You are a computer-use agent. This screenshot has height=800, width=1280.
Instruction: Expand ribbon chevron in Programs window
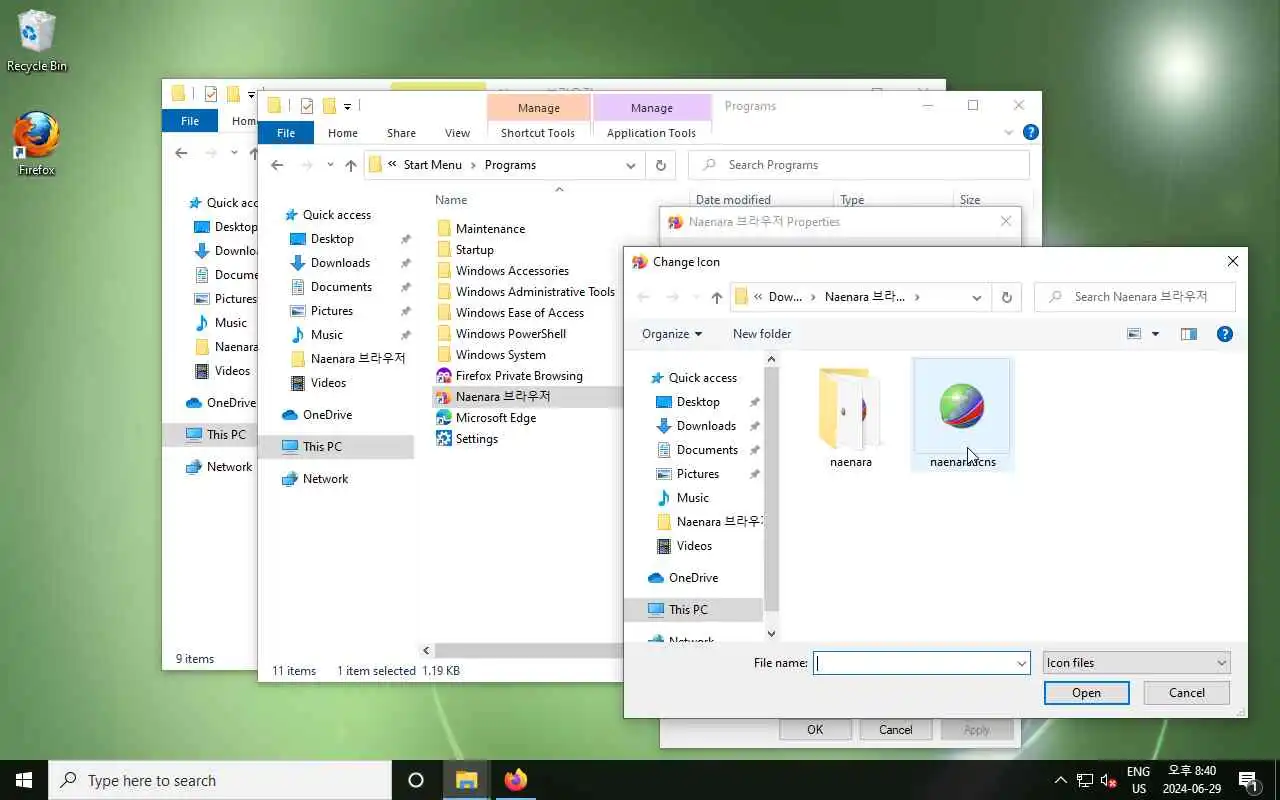(x=1008, y=133)
